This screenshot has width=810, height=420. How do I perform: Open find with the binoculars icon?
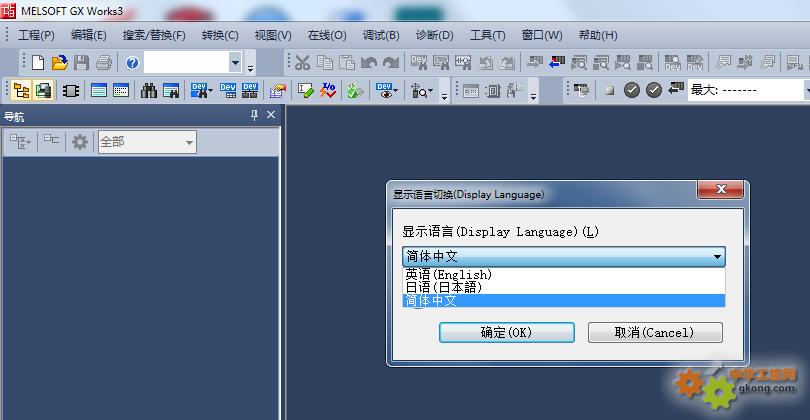pos(149,91)
